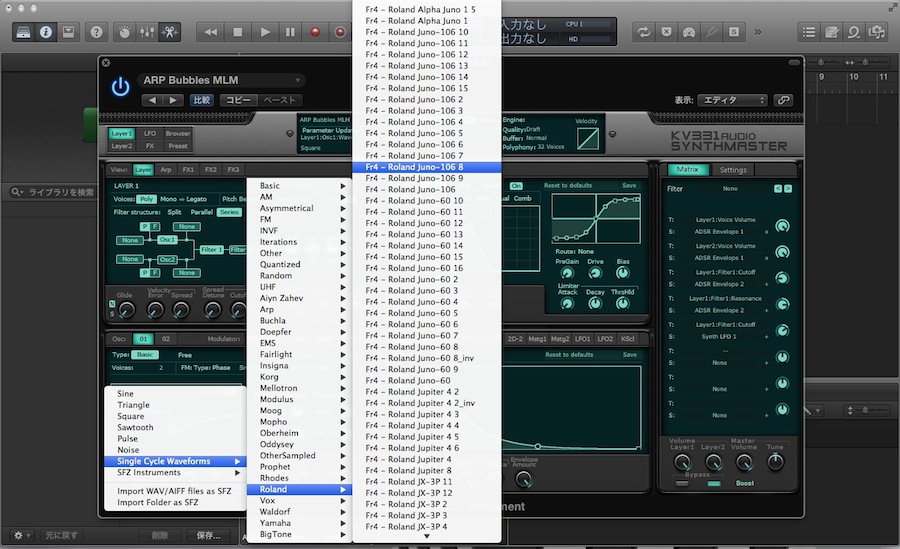Toggle the filter On button
The image size is (900, 549).
pos(516,186)
